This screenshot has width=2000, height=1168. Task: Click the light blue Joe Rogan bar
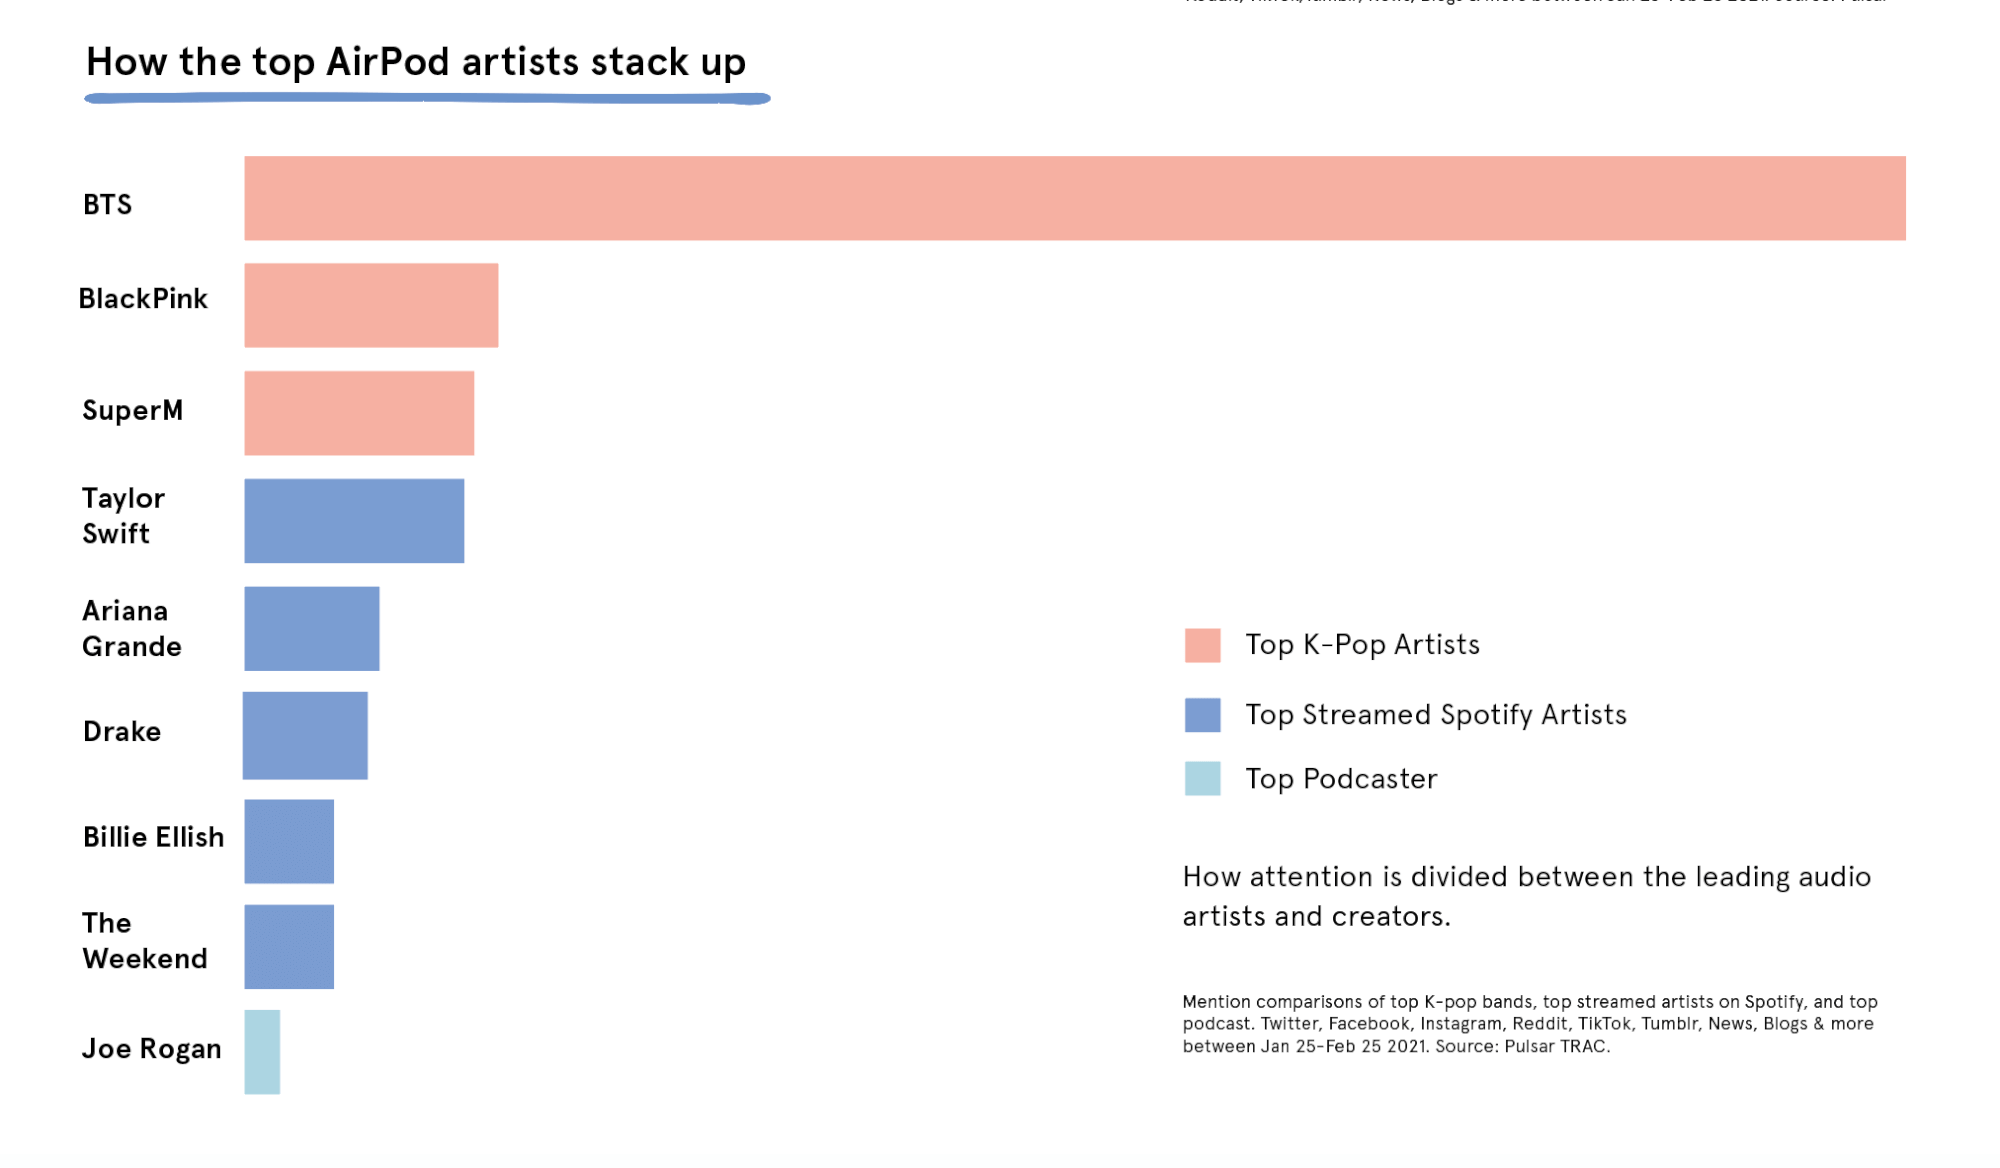click(262, 1052)
